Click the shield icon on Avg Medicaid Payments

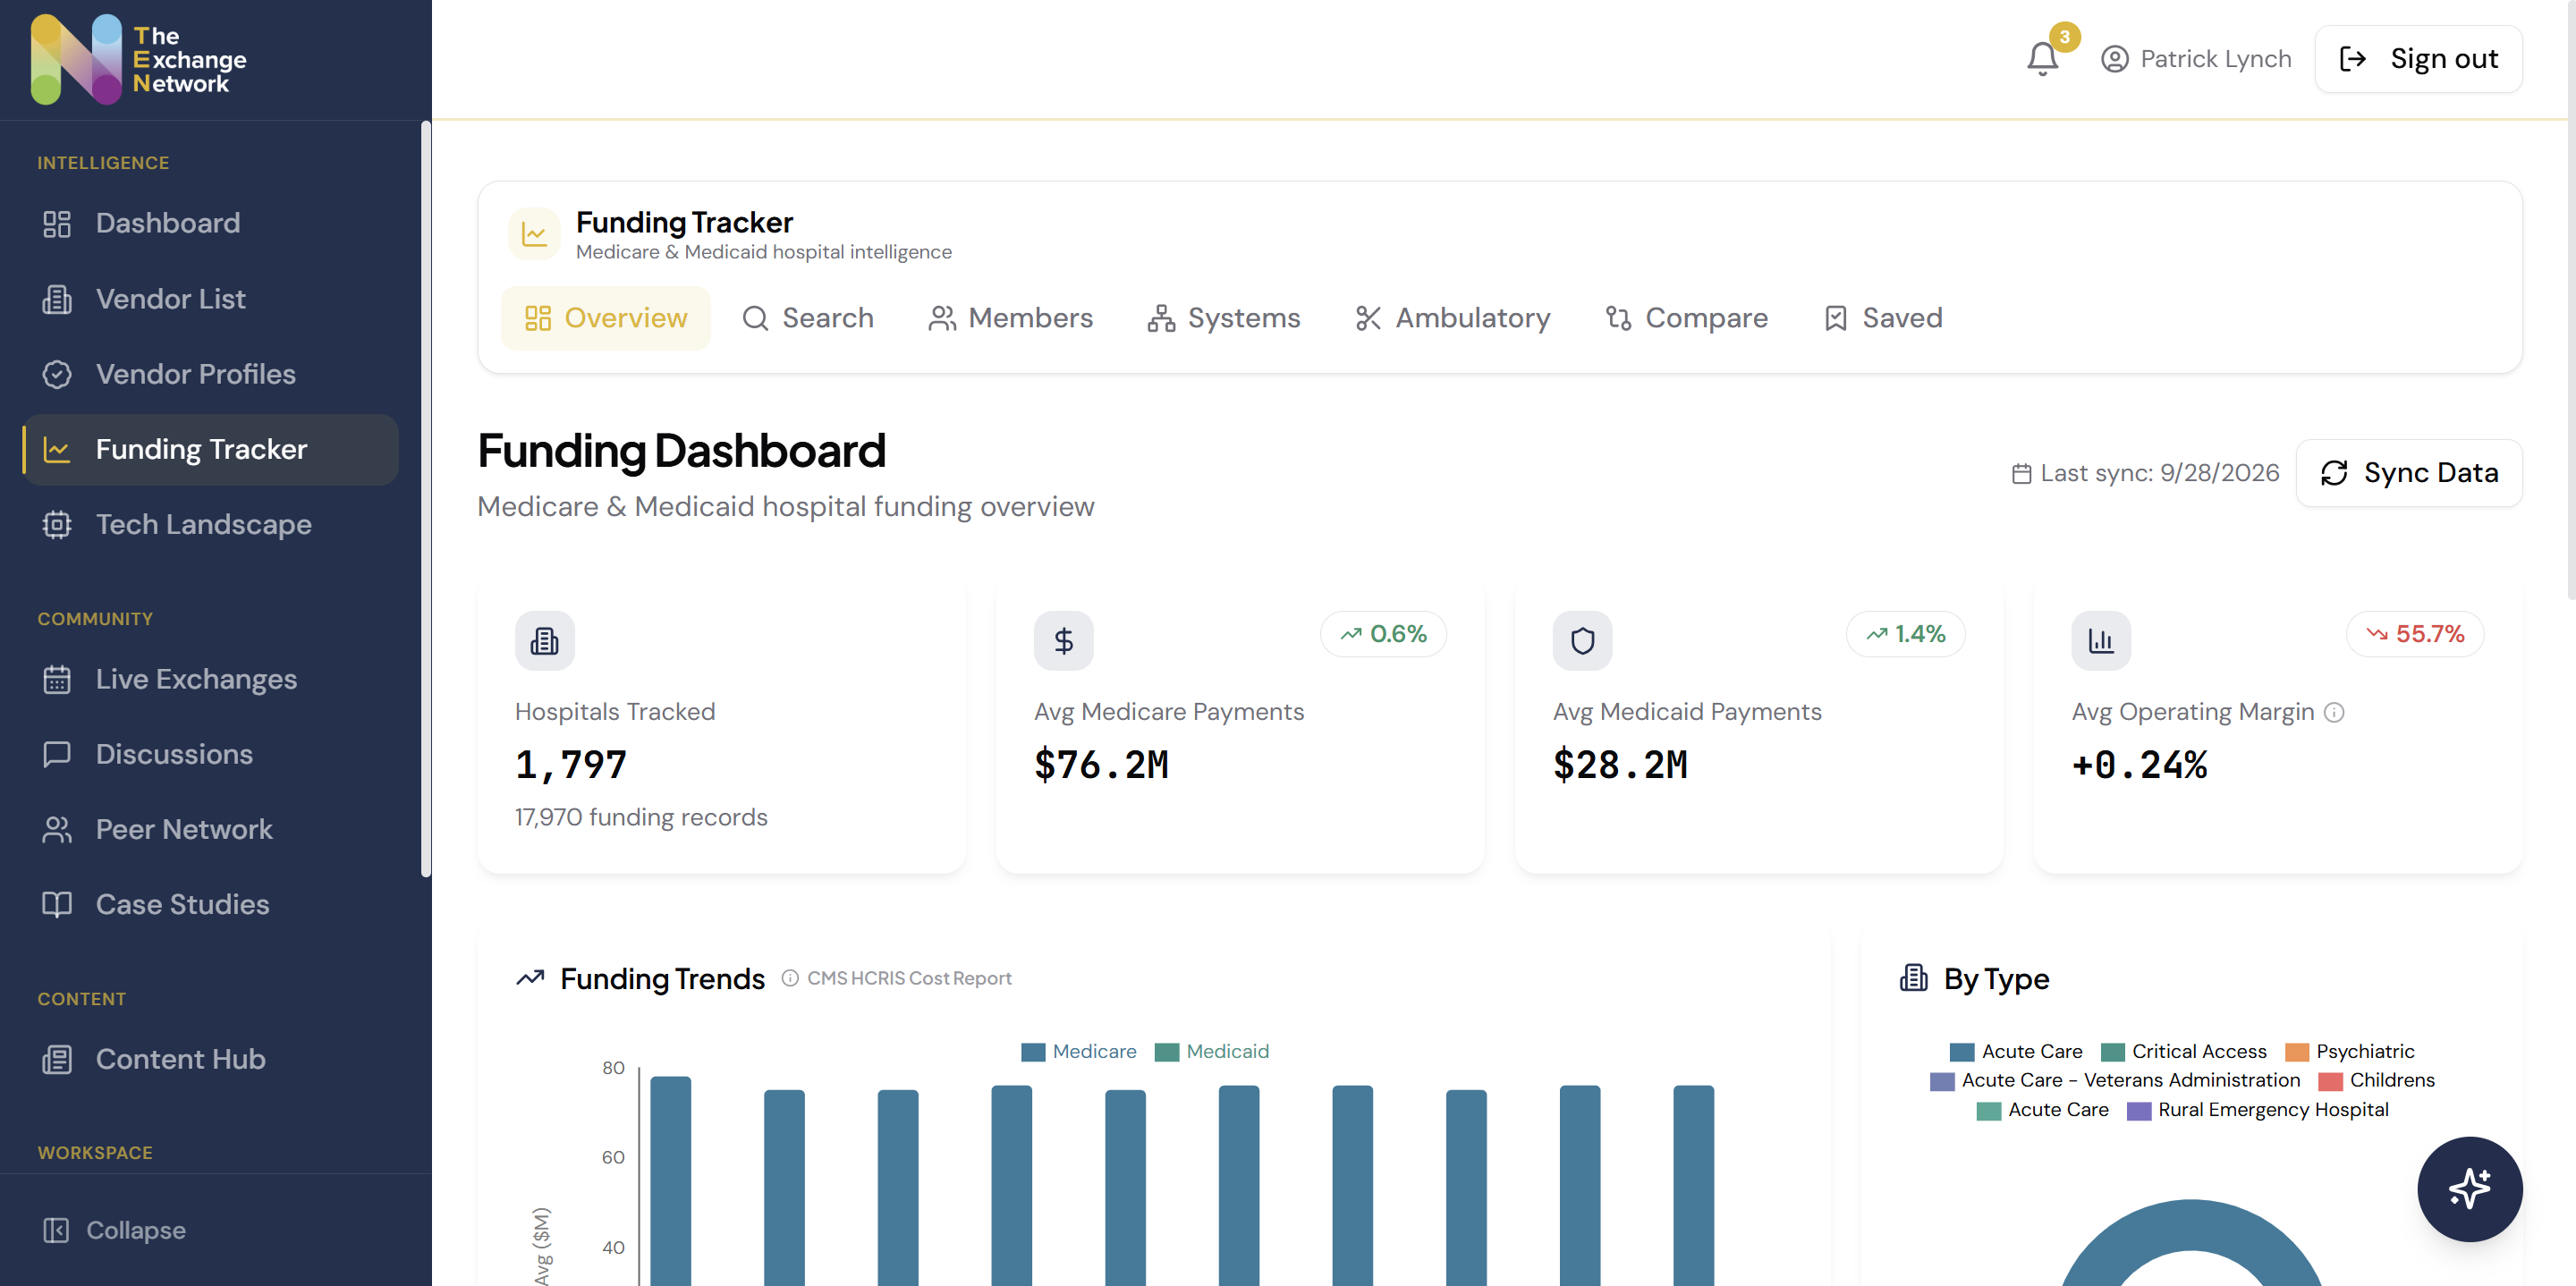1582,640
